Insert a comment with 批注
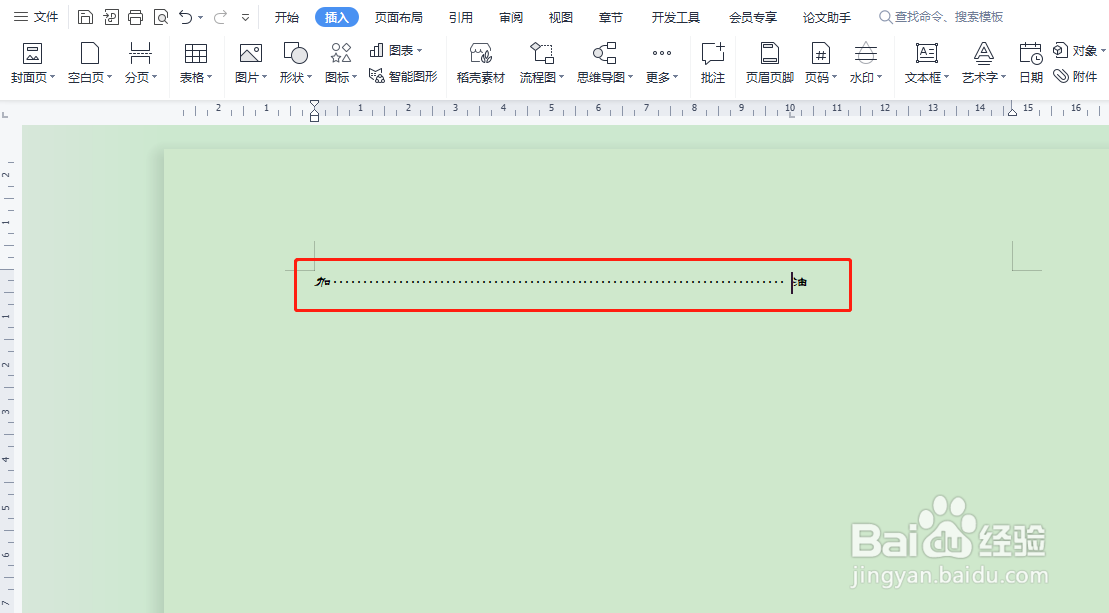Image resolution: width=1109 pixels, height=613 pixels. 713,63
